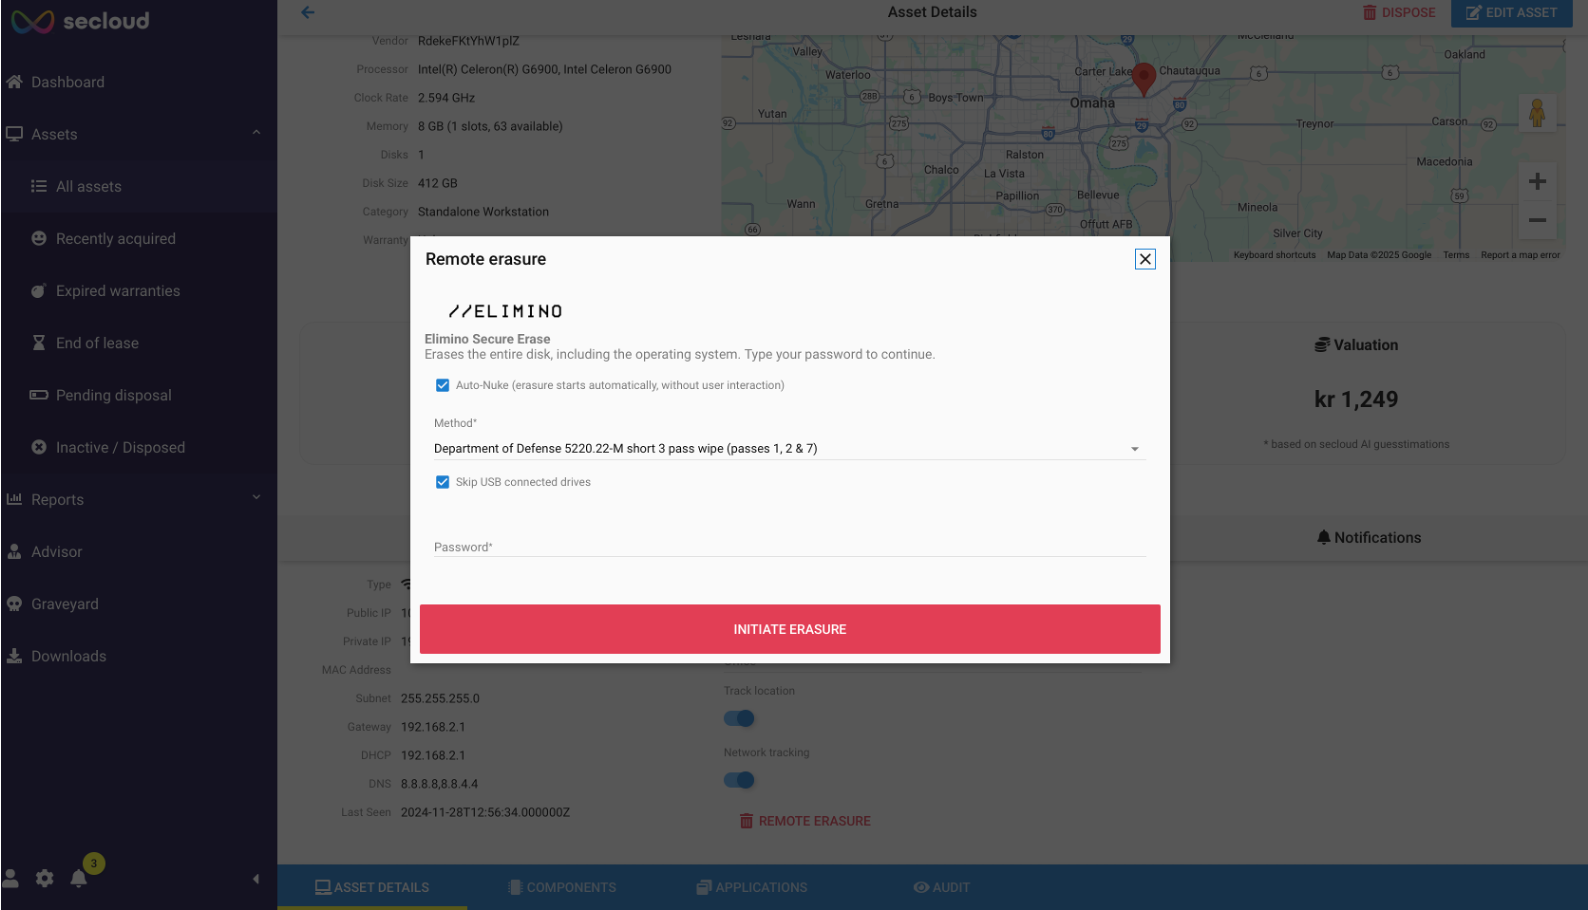Collapse sidebar with the arrow icon
This screenshot has height=910, width=1588.
point(256,879)
